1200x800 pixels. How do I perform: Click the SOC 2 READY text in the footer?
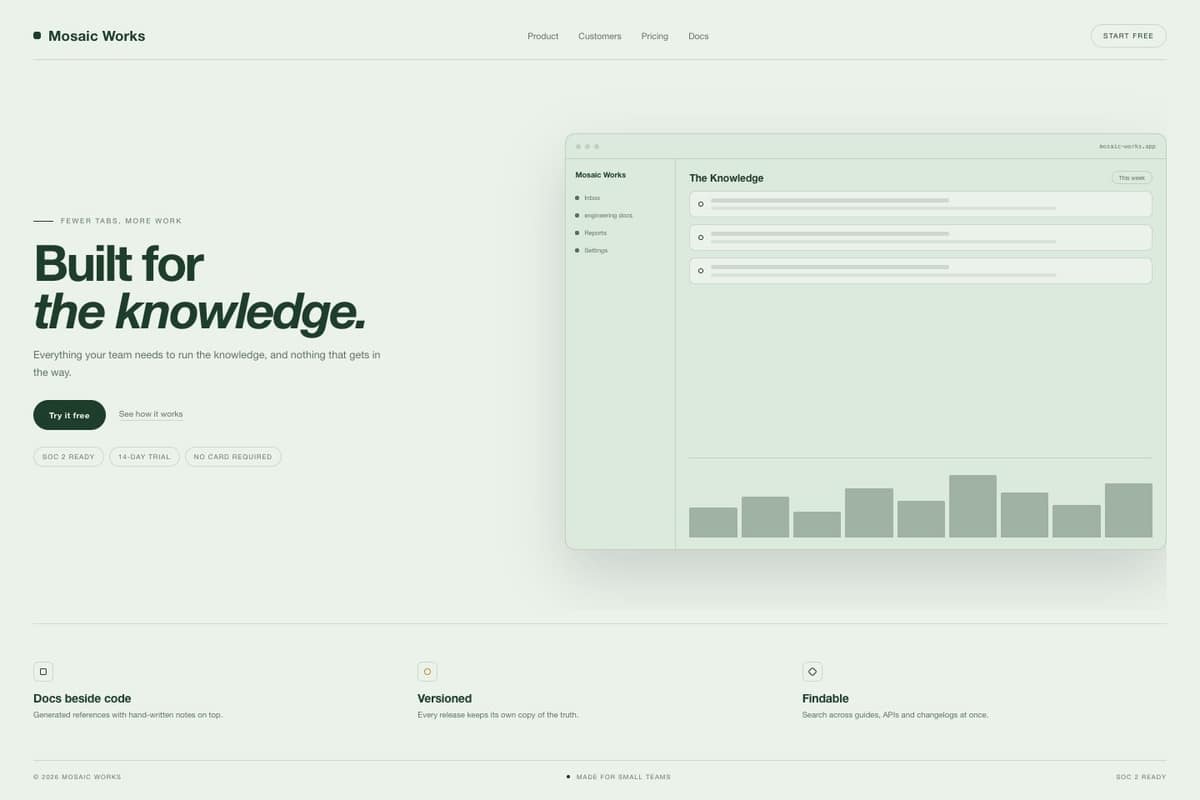click(x=1141, y=777)
